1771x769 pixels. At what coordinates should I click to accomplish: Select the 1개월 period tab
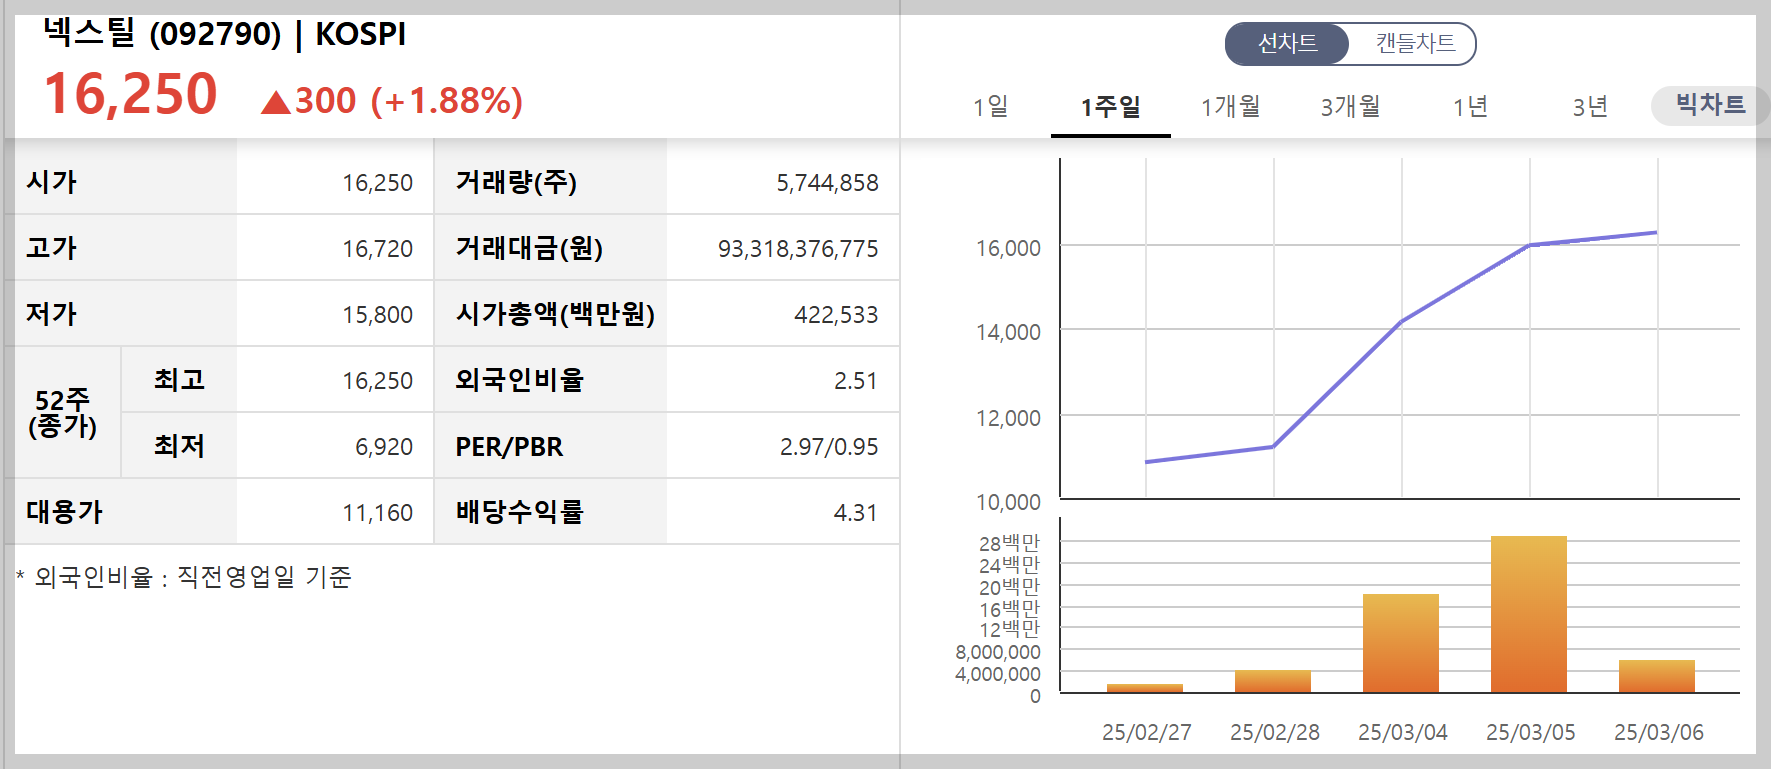tap(1231, 106)
